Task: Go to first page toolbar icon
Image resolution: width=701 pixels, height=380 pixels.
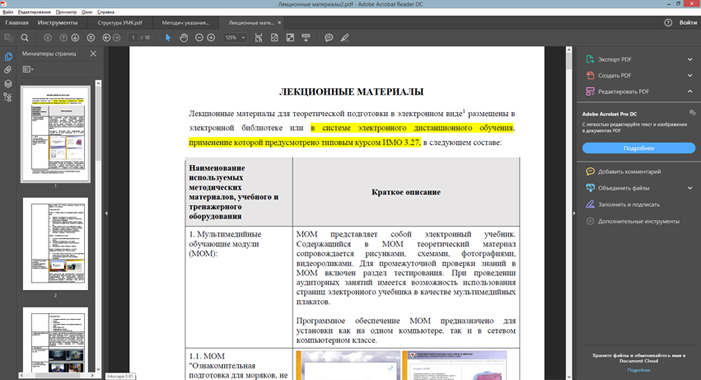Action: coord(48,38)
